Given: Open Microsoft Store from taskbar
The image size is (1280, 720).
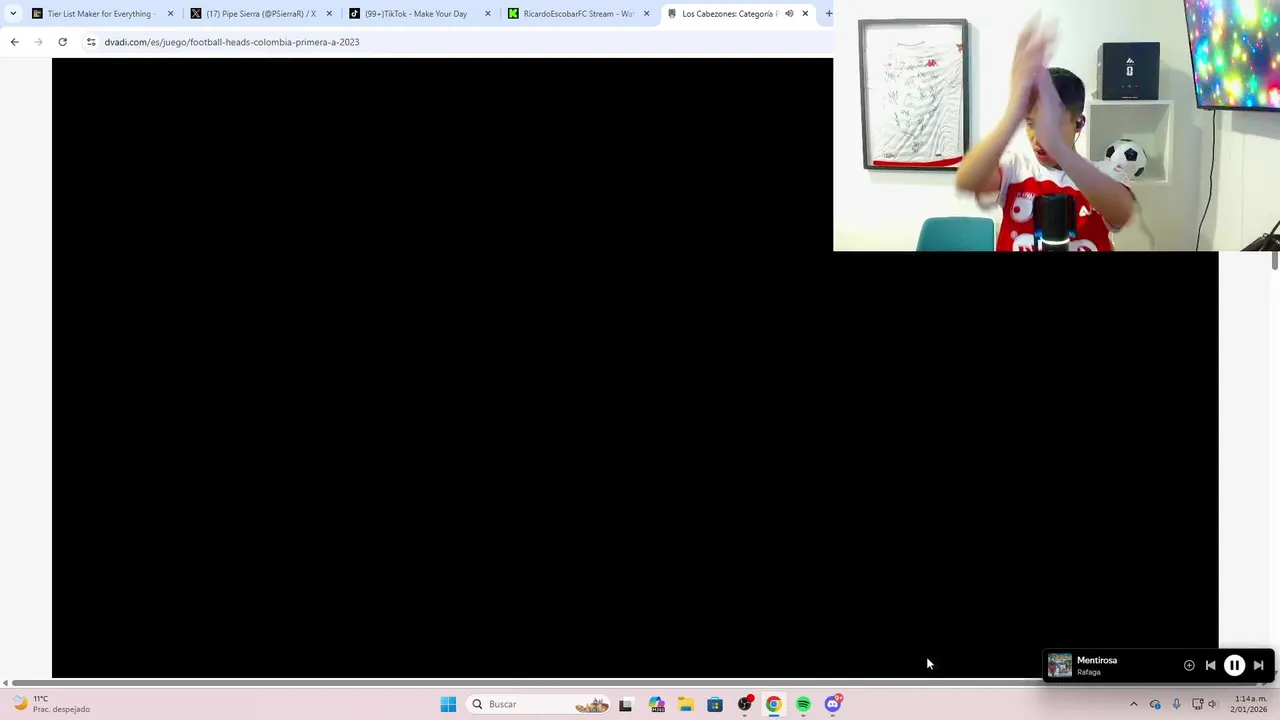Looking at the screenshot, I should 715,704.
